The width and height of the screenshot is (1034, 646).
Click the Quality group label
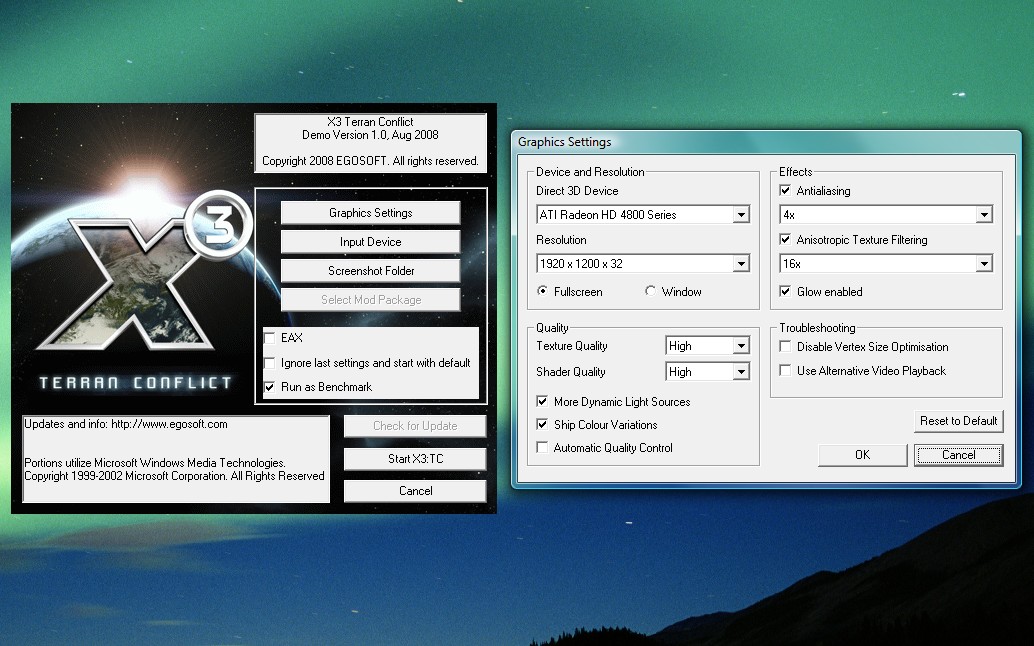tap(552, 328)
